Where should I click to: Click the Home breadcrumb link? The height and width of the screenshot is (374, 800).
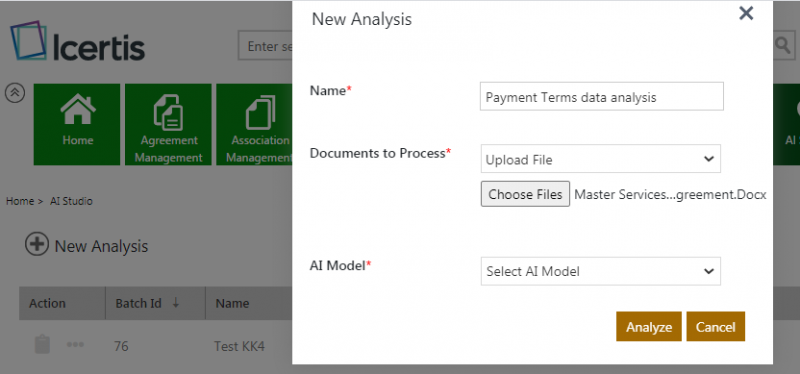(20, 201)
